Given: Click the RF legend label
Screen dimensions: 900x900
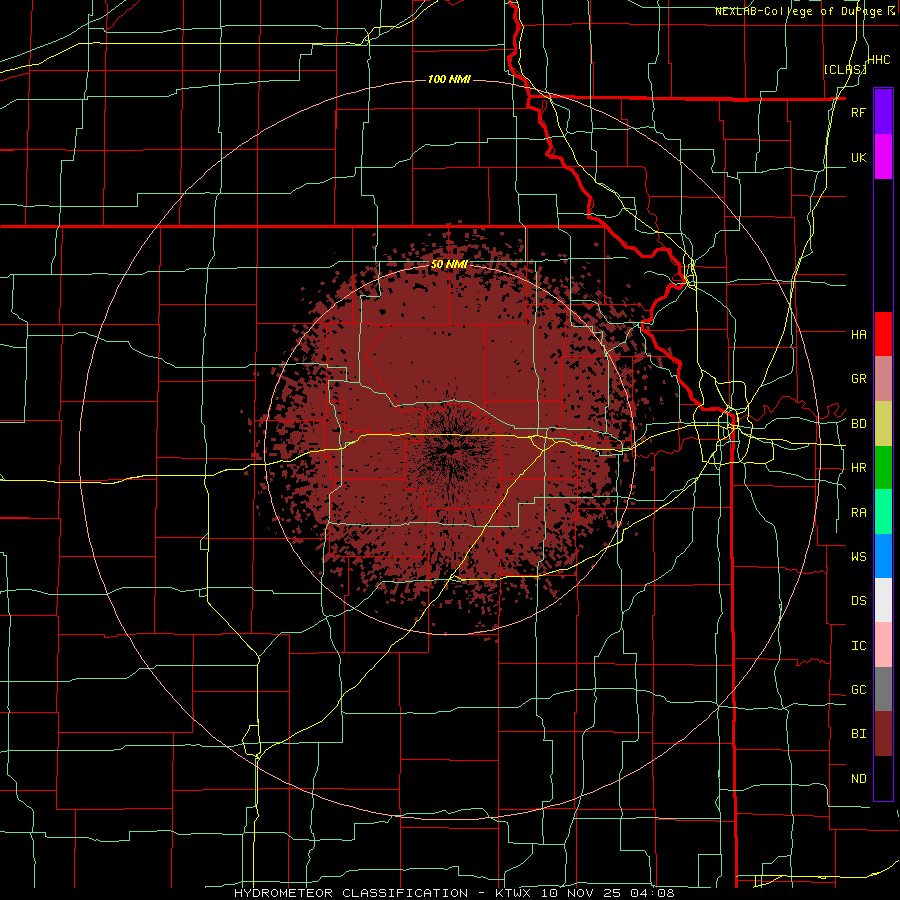Looking at the screenshot, I should [x=858, y=112].
